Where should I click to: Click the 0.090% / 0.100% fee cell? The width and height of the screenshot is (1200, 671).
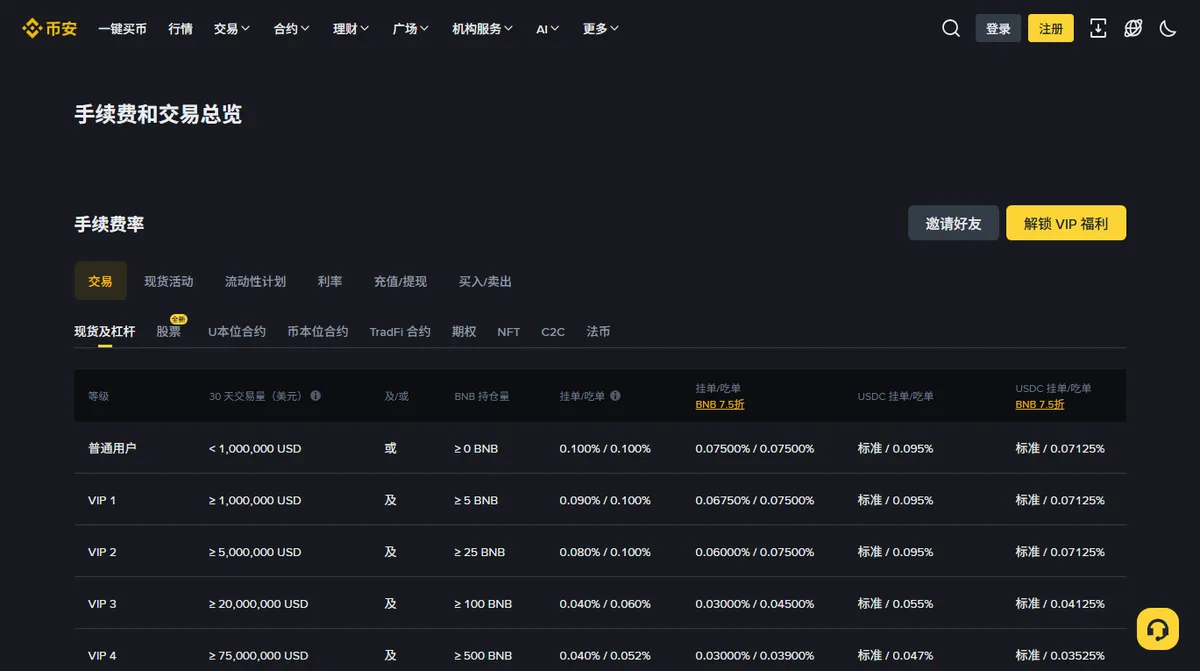tap(605, 500)
